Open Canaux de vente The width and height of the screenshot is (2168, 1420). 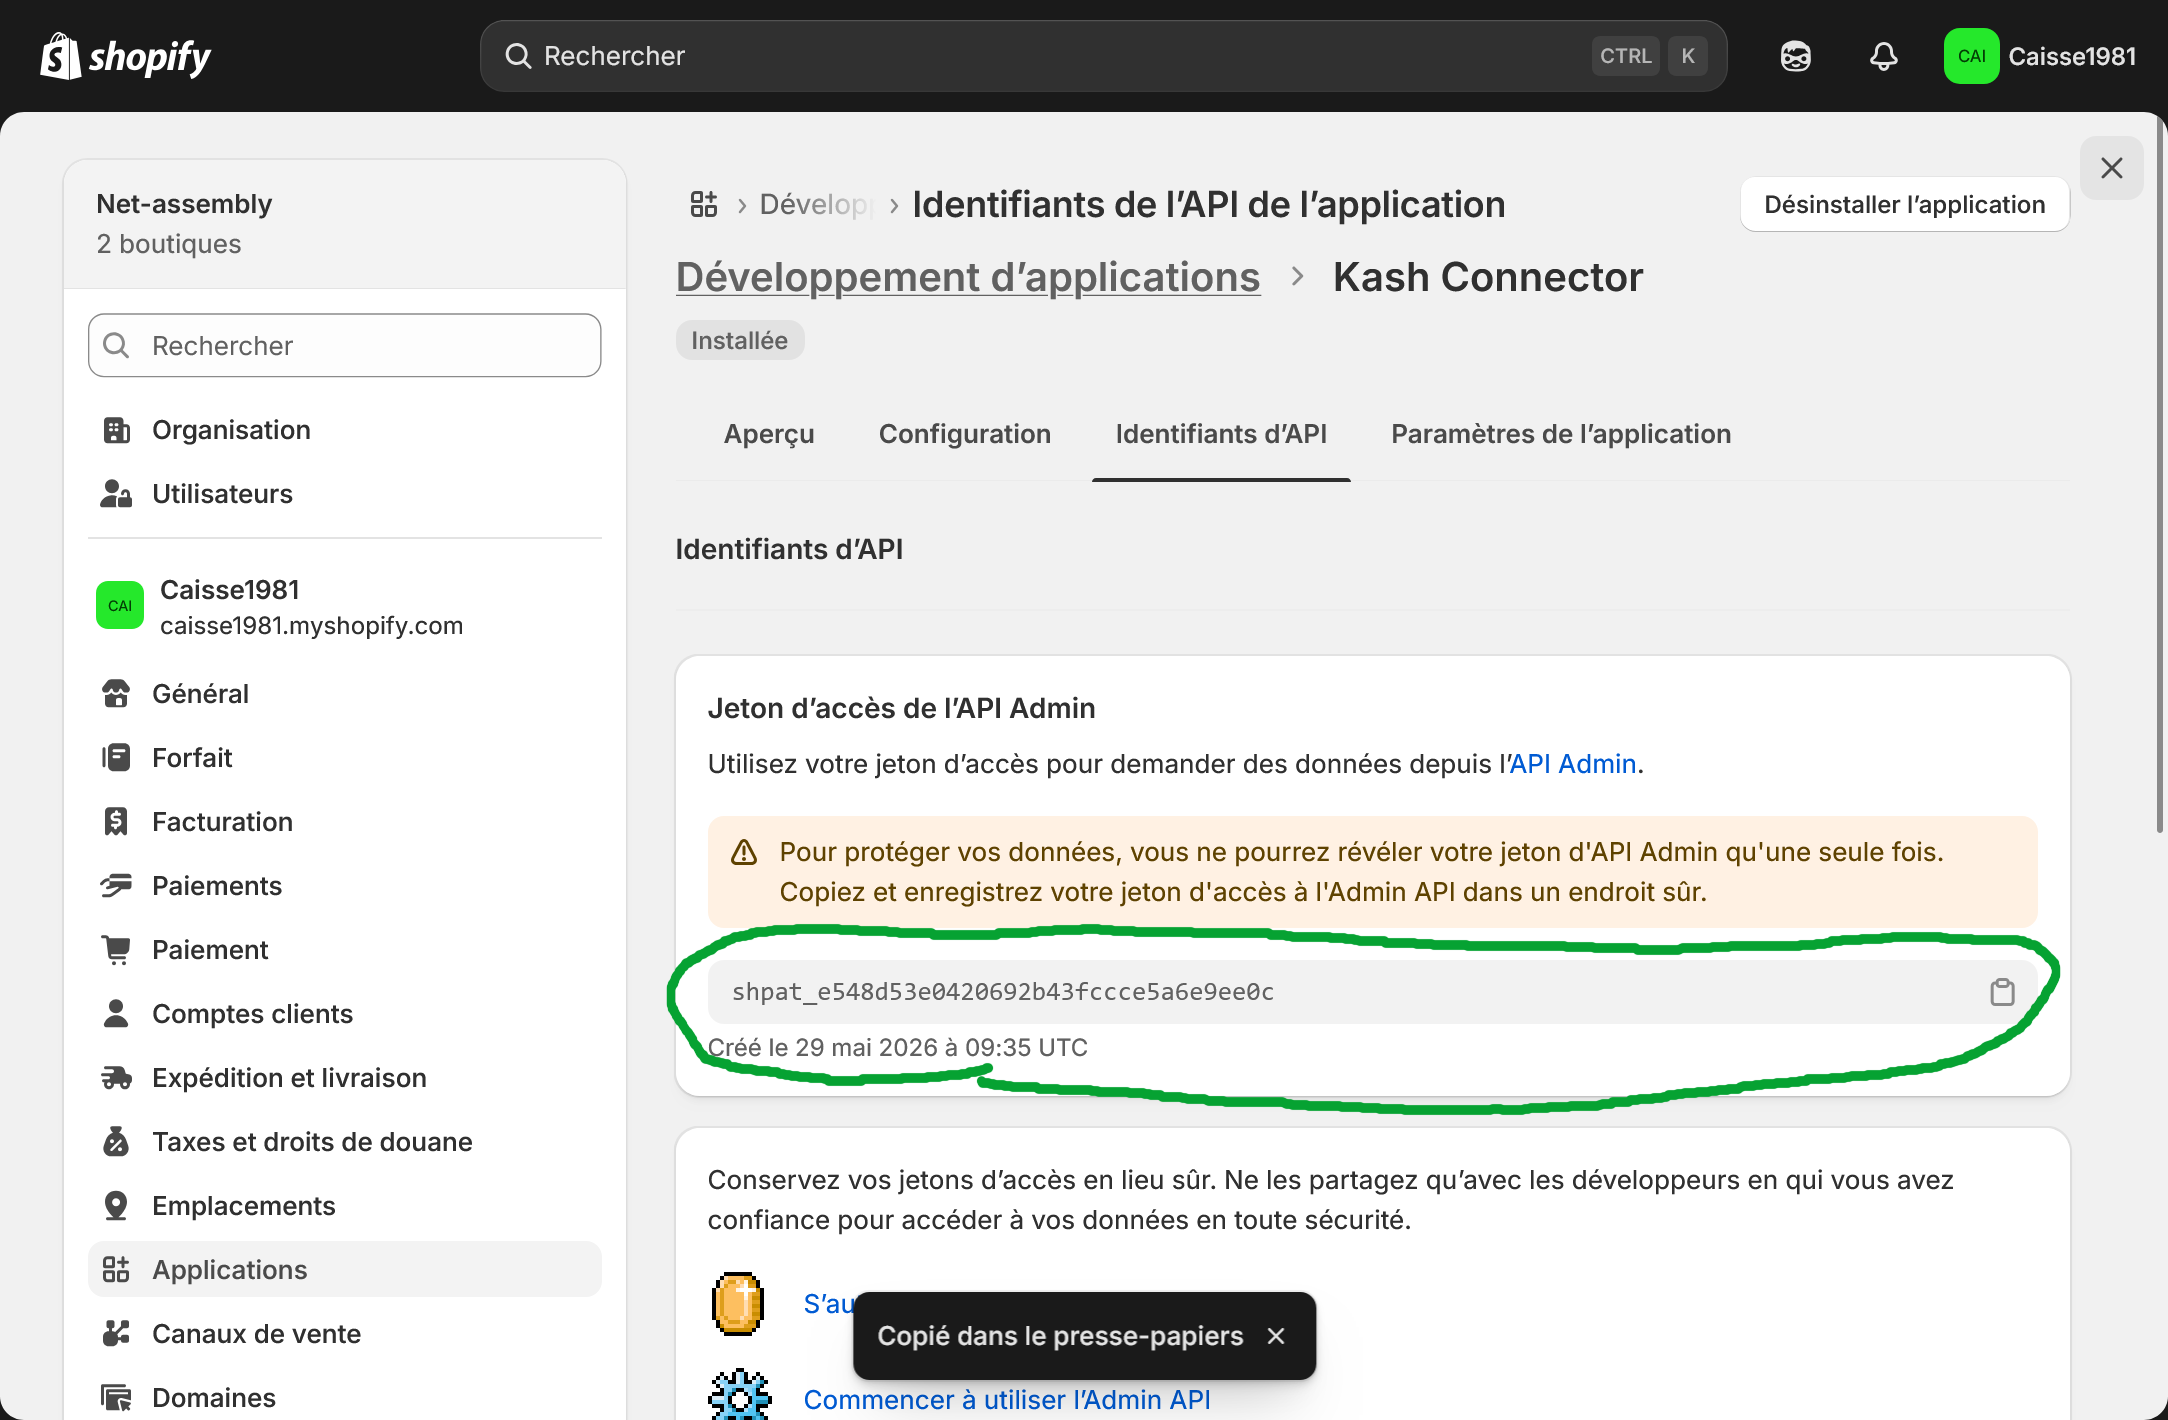pyautogui.click(x=345, y=1334)
